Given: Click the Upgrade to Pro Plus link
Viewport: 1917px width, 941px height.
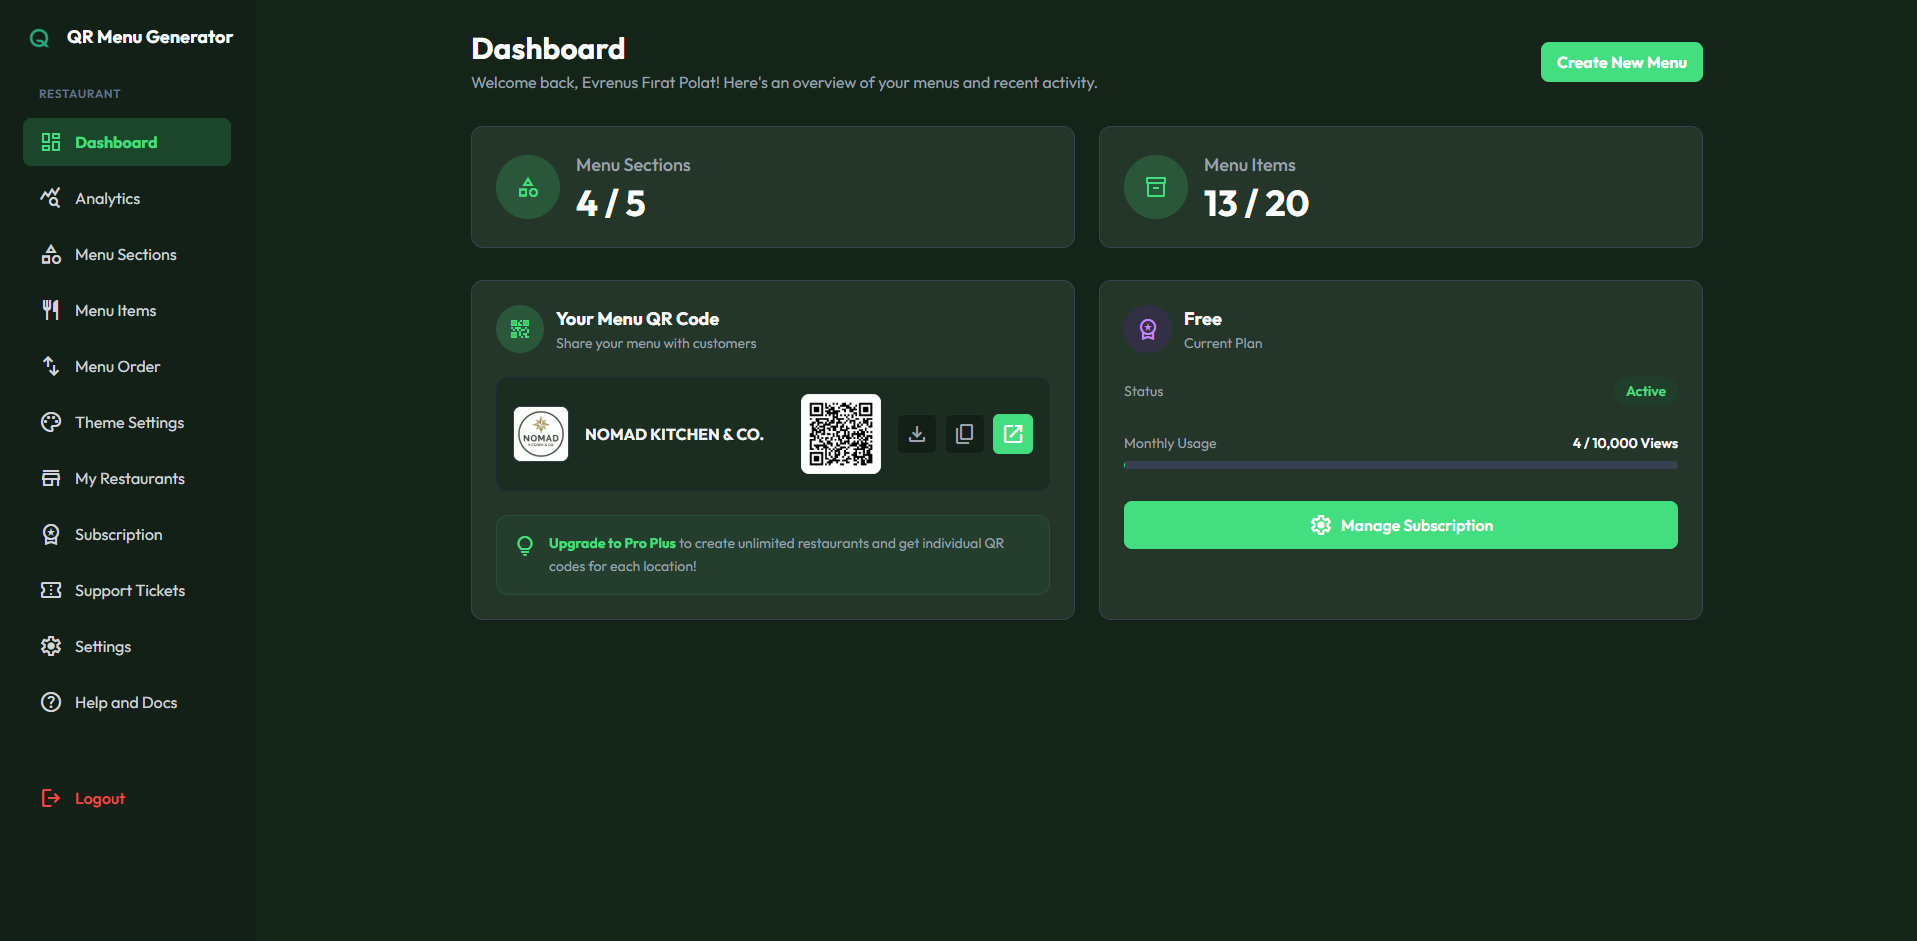Looking at the screenshot, I should [x=612, y=543].
